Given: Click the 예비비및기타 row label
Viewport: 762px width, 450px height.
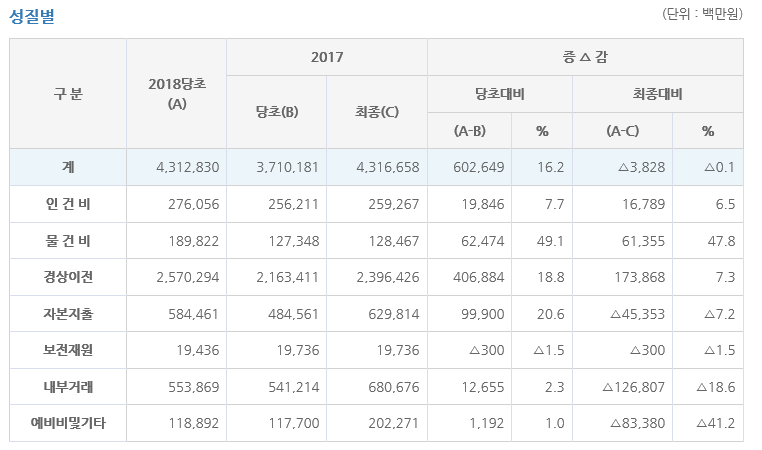Looking at the screenshot, I should [x=68, y=424].
